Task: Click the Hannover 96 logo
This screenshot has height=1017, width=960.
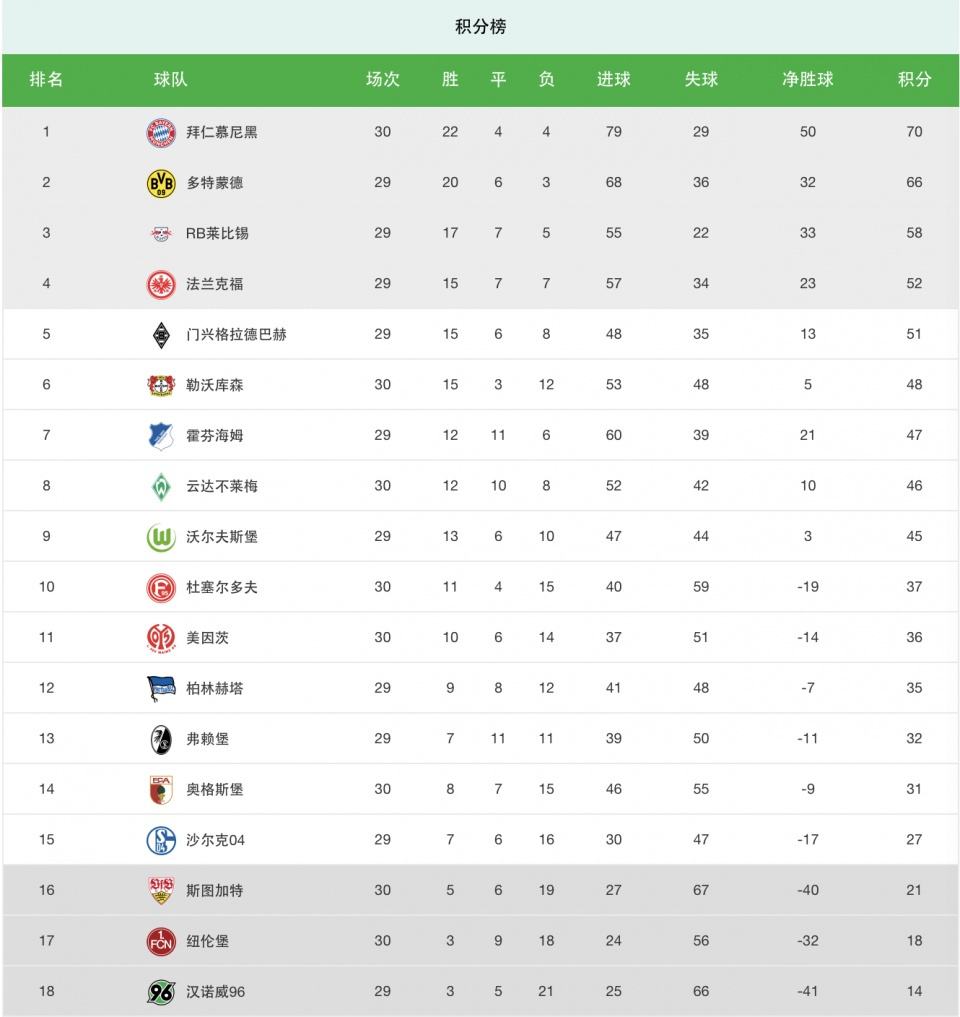Action: [161, 992]
